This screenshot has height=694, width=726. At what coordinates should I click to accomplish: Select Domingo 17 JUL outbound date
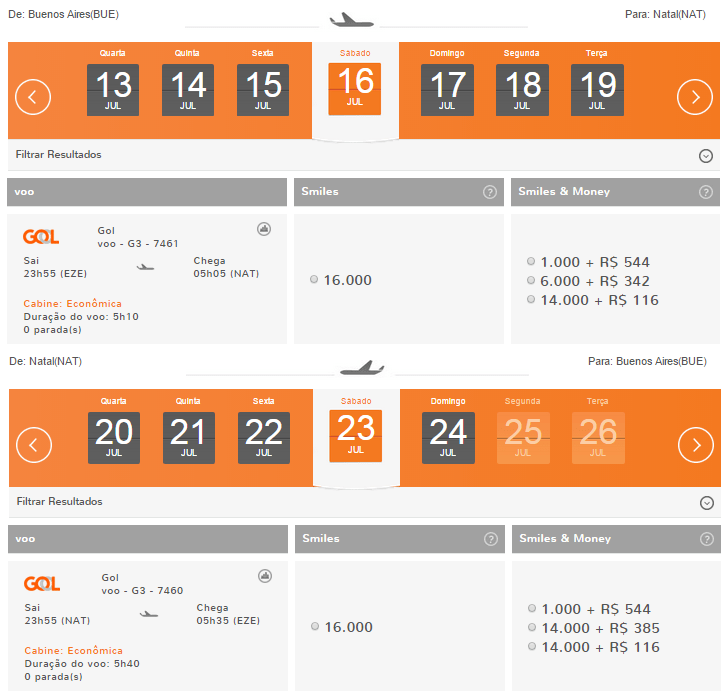tap(447, 89)
